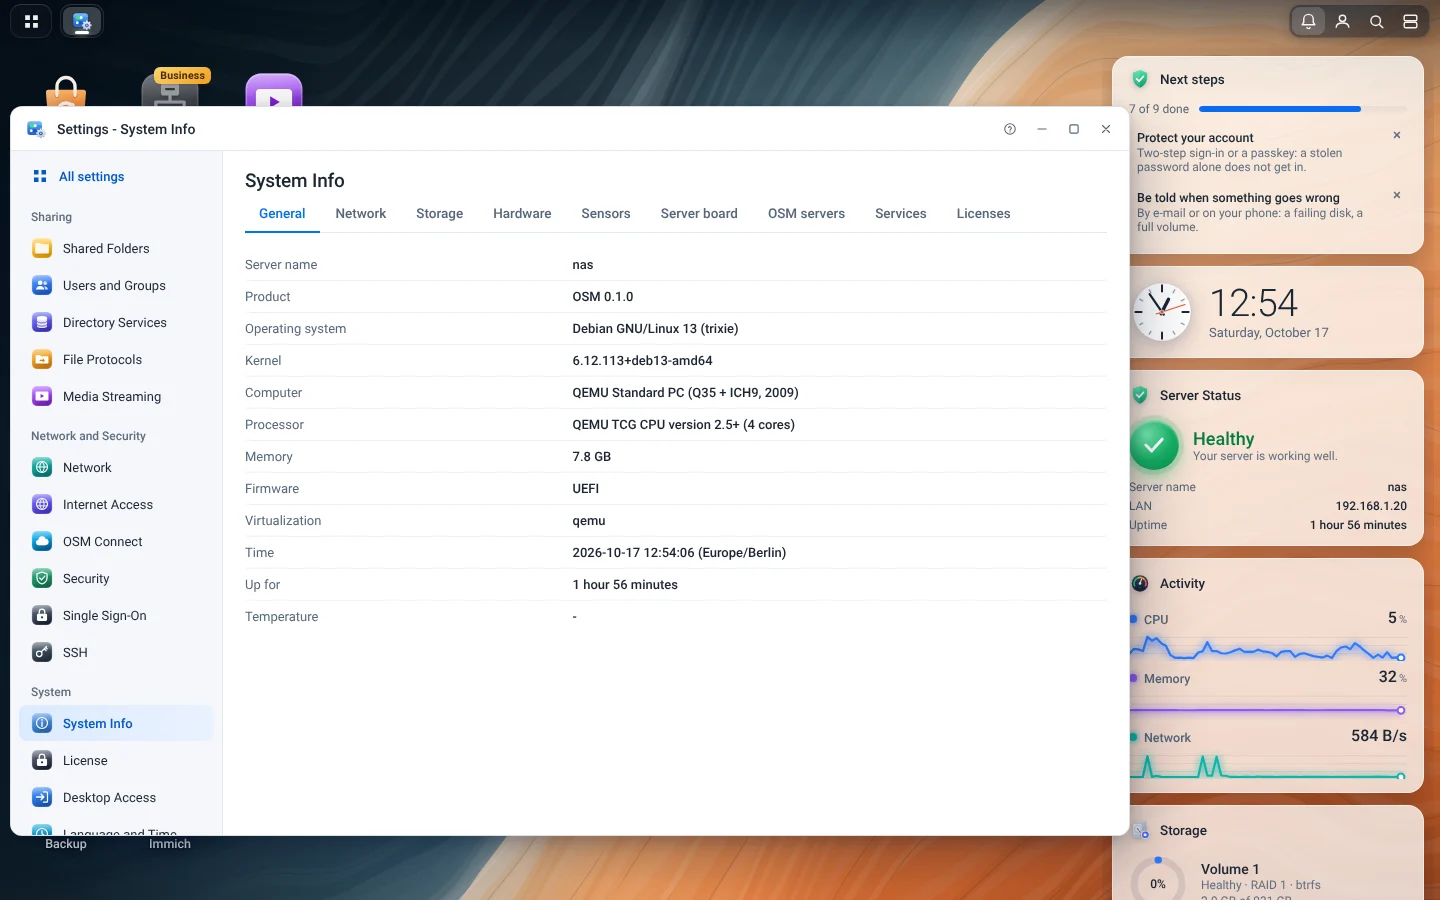Click the Healthy server status text
The image size is (1440, 900).
tap(1223, 439)
